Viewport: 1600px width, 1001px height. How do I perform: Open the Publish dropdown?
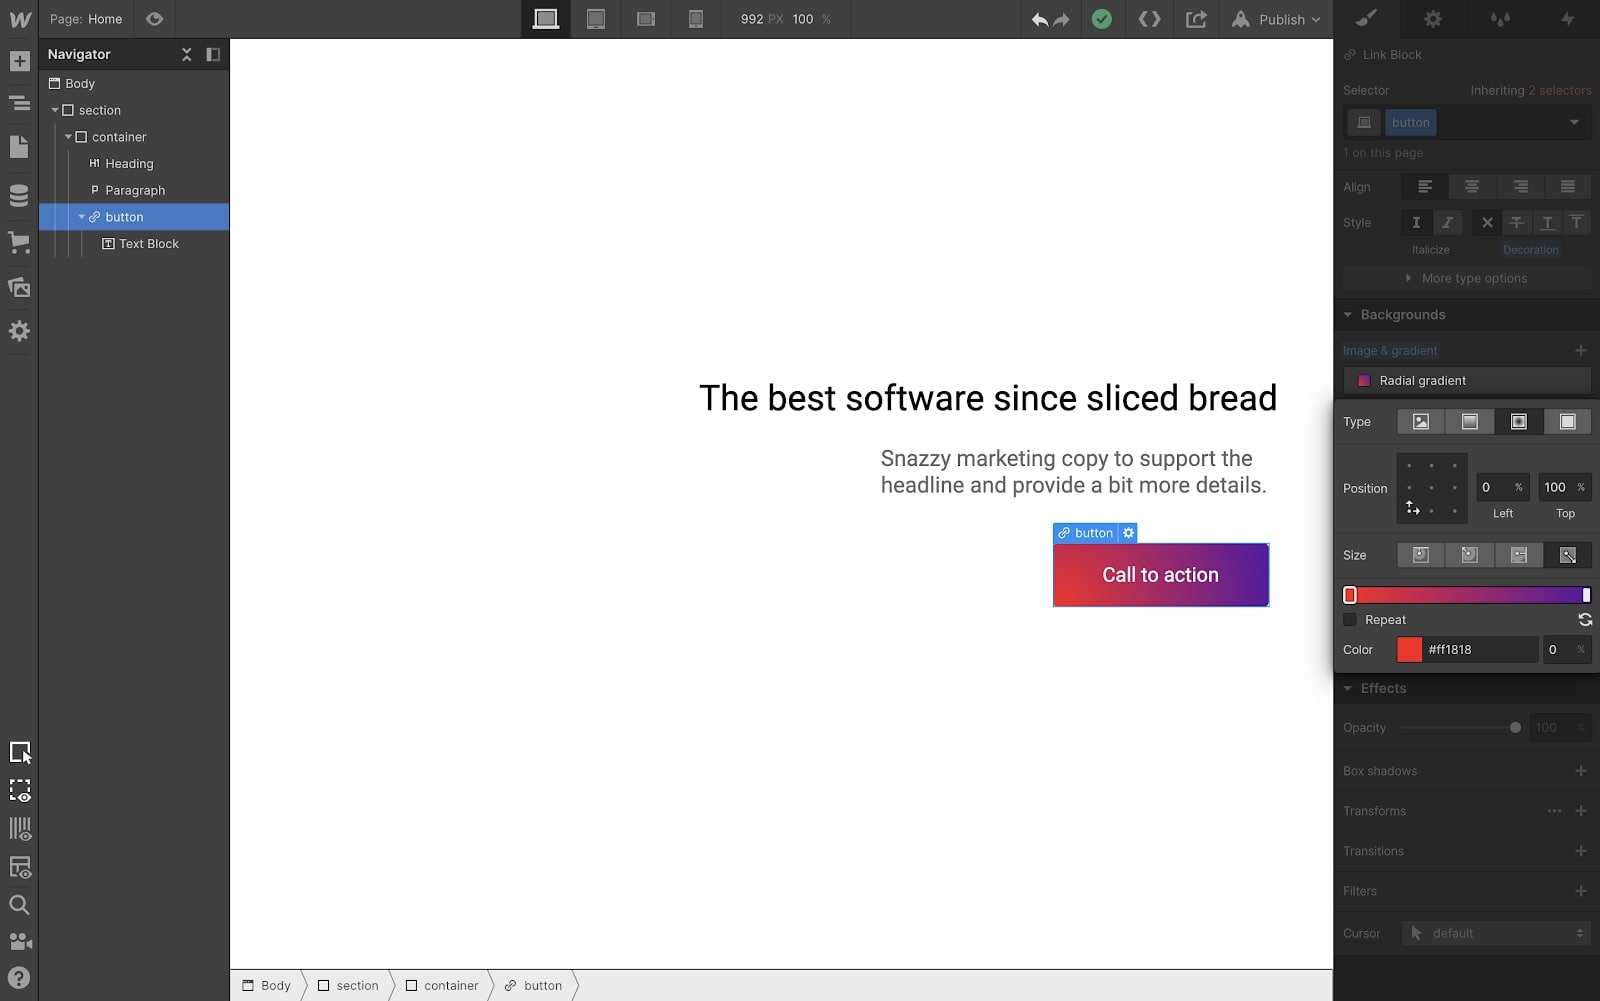click(x=1276, y=19)
